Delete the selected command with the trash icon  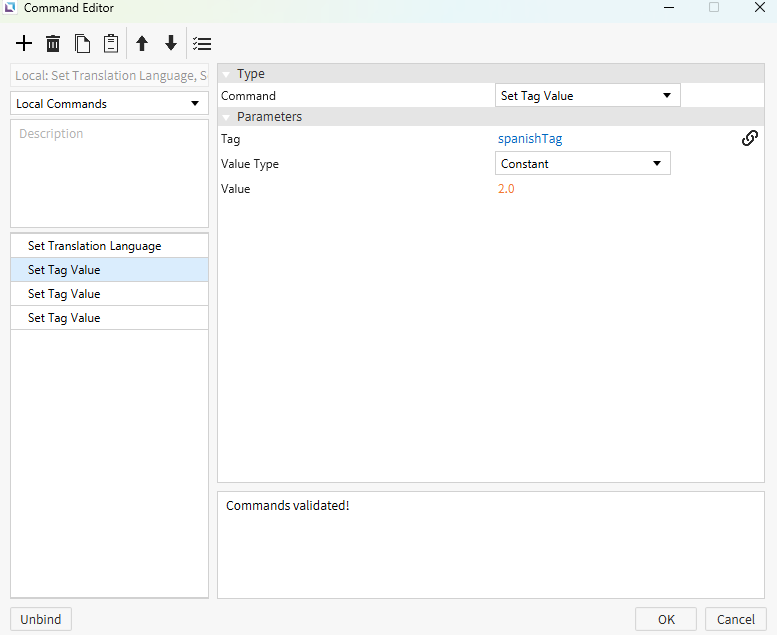point(53,44)
